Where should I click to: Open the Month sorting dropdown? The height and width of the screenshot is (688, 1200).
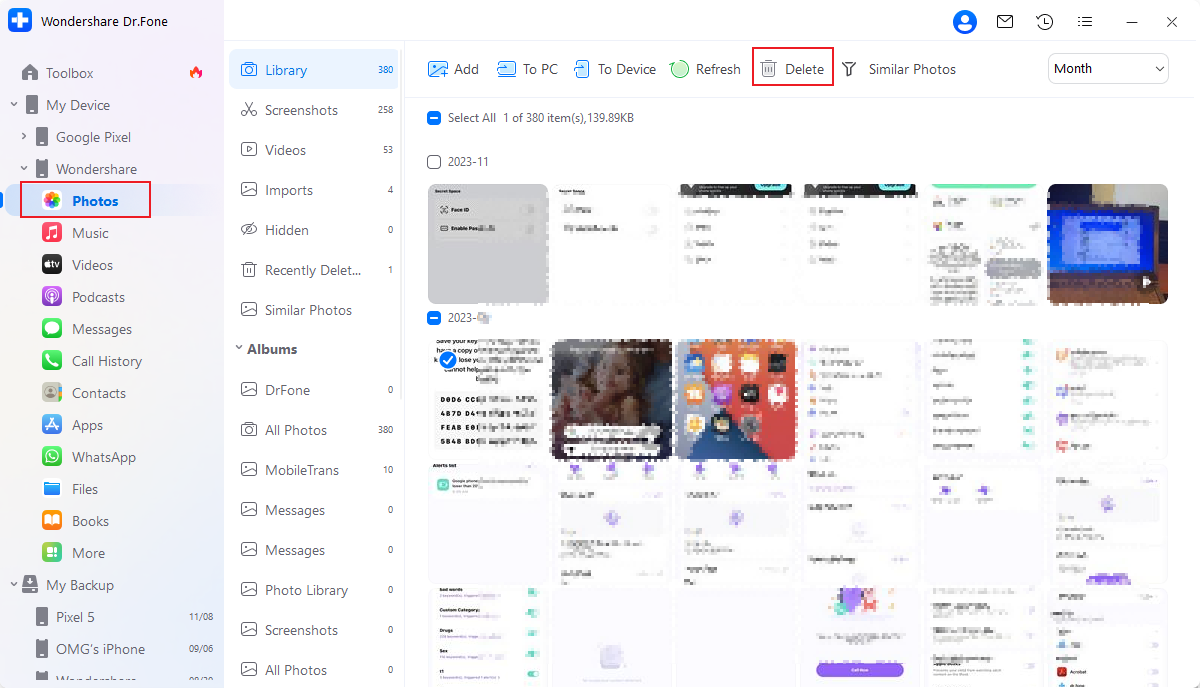coord(1108,68)
